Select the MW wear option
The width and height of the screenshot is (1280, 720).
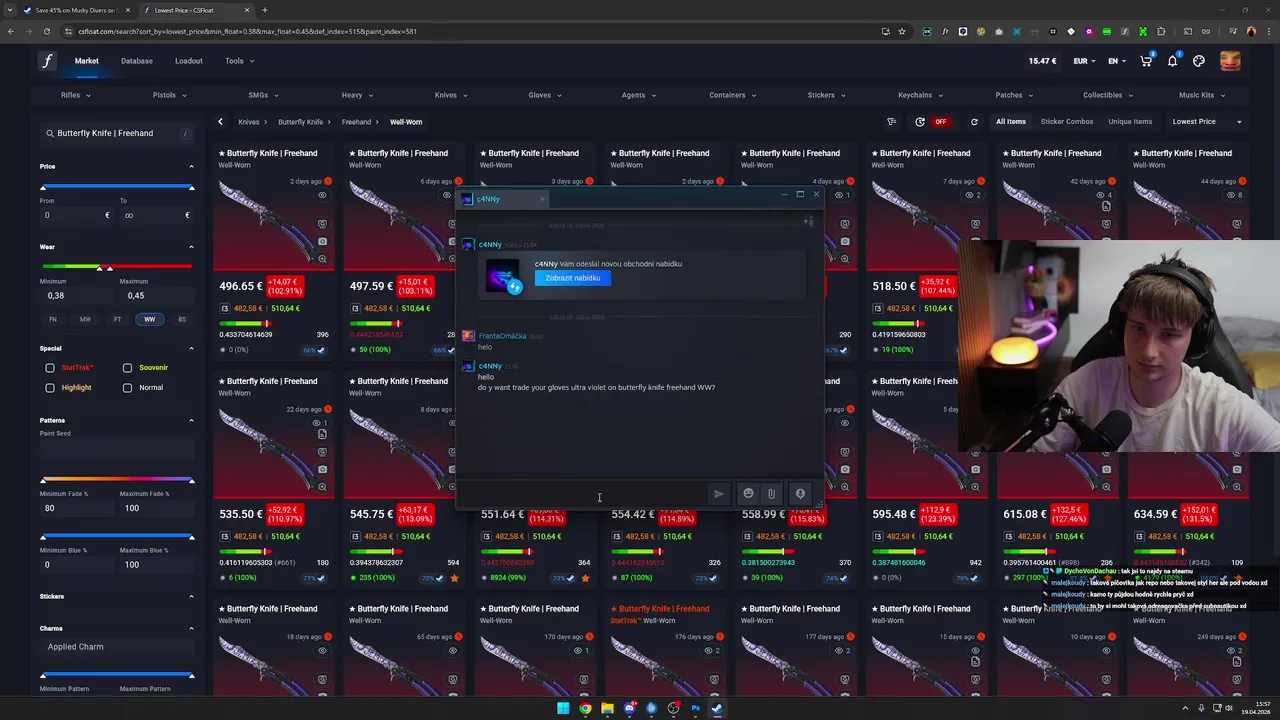click(x=85, y=319)
